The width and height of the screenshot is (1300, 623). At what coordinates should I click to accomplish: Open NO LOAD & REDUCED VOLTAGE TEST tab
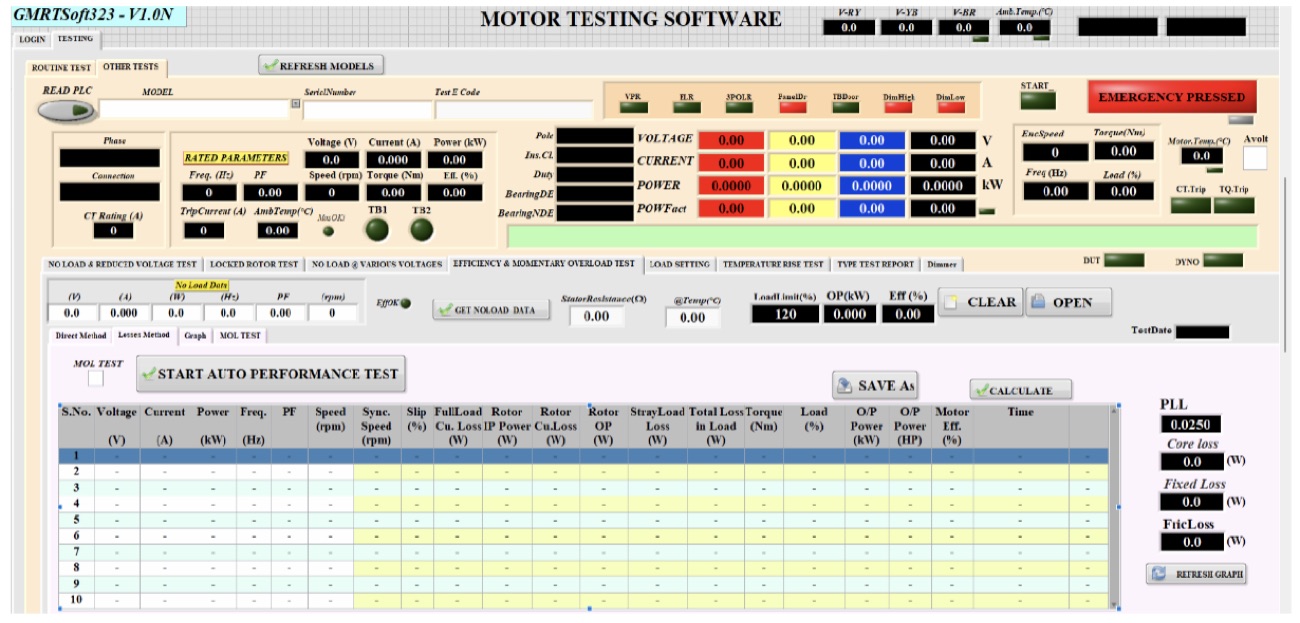122,265
